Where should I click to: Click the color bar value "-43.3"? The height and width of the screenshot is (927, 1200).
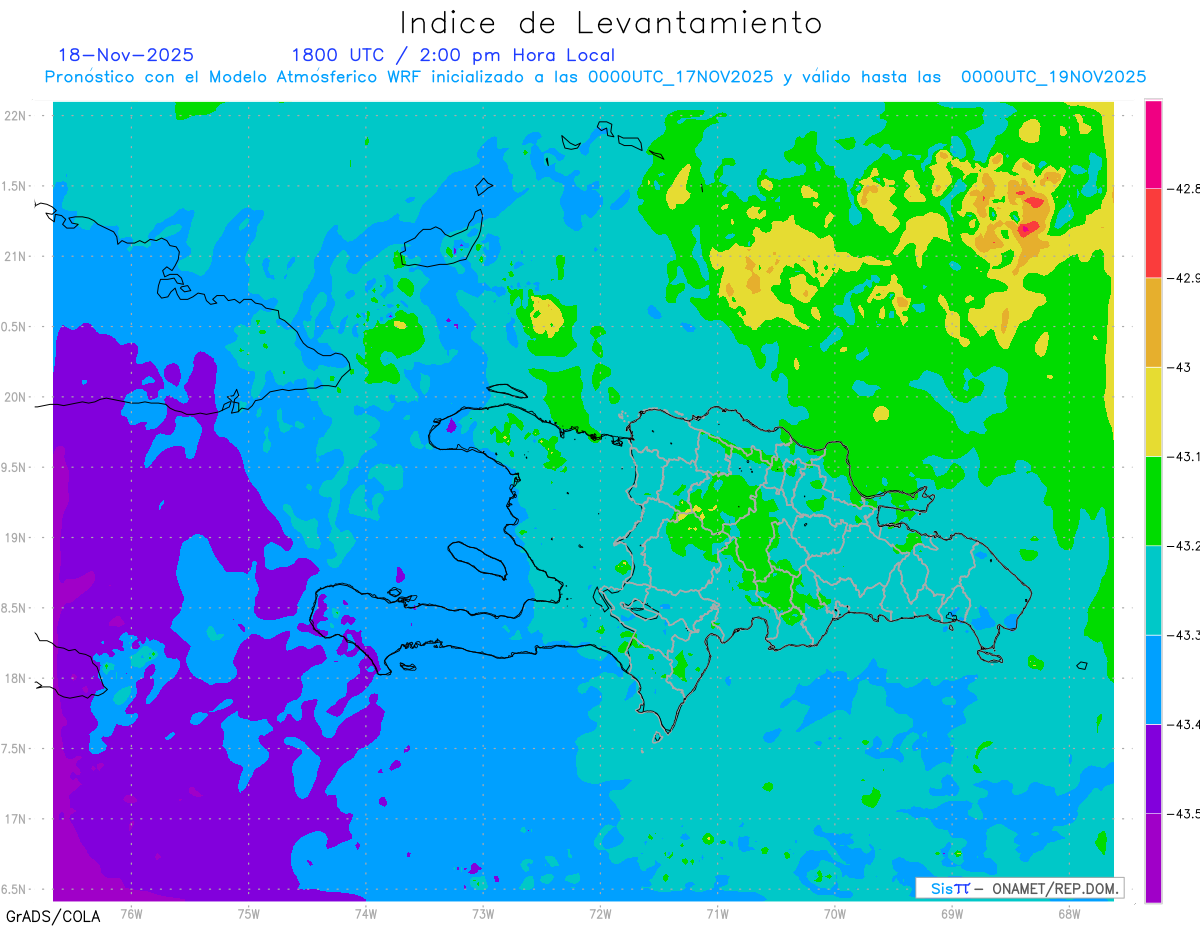(x=1183, y=635)
